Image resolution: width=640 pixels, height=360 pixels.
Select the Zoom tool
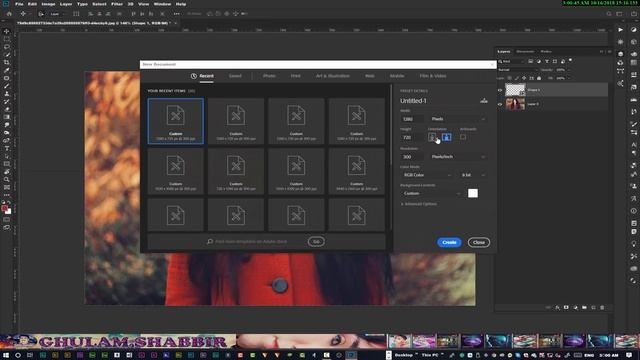tap(7, 180)
